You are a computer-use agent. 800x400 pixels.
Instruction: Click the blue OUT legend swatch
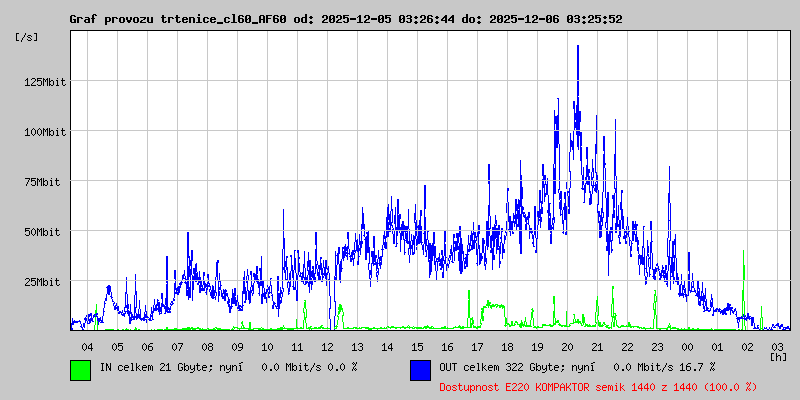click(420, 369)
